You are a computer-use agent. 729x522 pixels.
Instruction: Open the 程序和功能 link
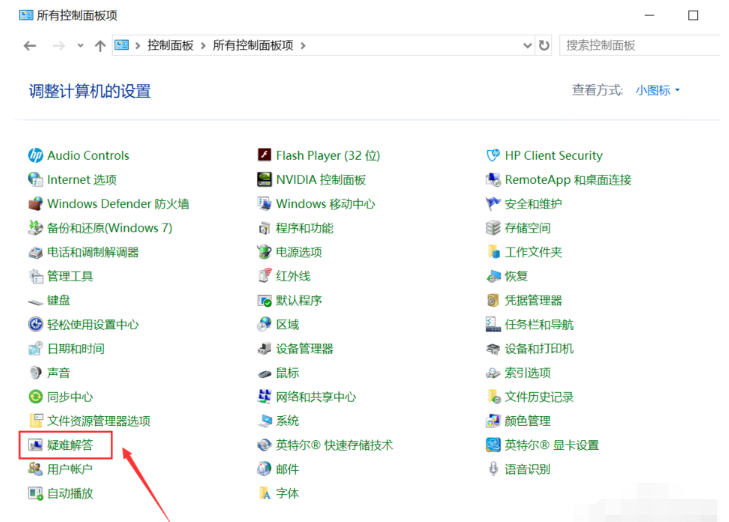[x=304, y=228]
